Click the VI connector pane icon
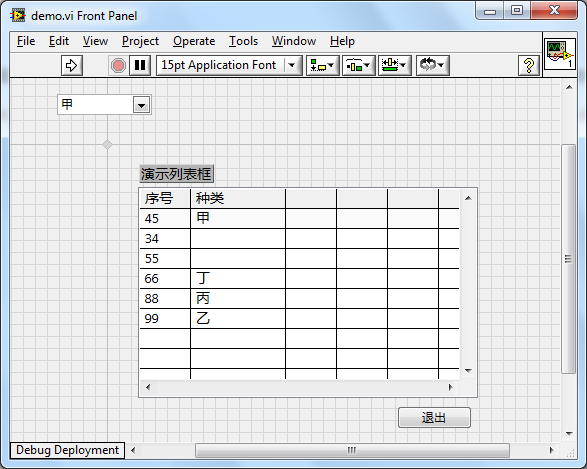This screenshot has height=469, width=587. (x=560, y=54)
